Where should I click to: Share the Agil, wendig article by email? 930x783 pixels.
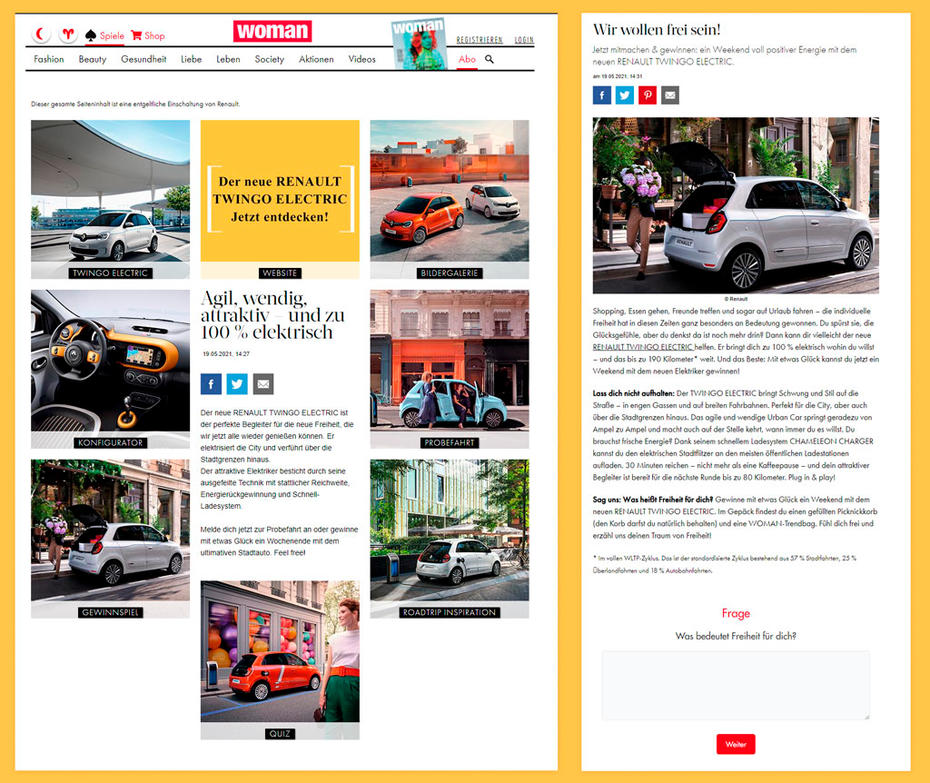[263, 384]
